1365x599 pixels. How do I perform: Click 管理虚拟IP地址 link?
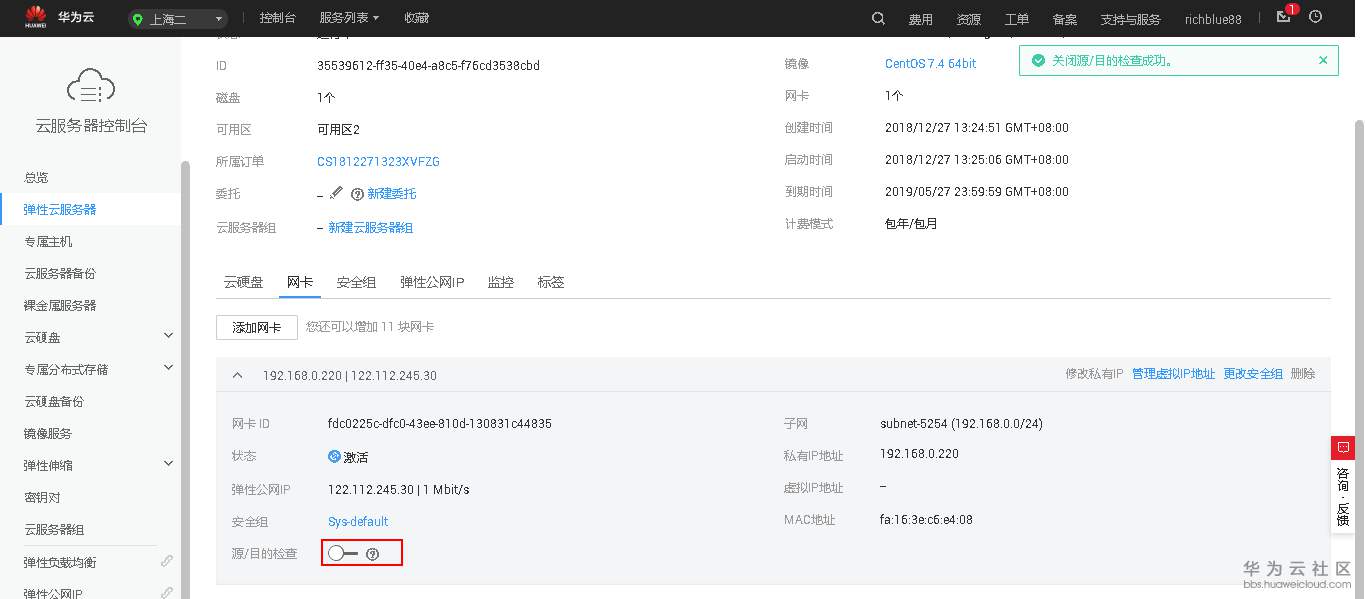click(x=1173, y=373)
